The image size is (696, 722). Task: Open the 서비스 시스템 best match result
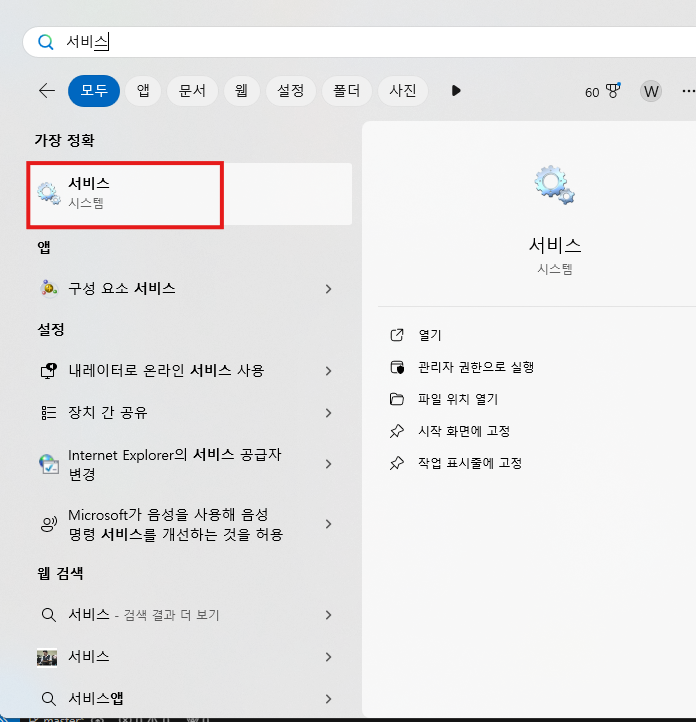point(190,194)
